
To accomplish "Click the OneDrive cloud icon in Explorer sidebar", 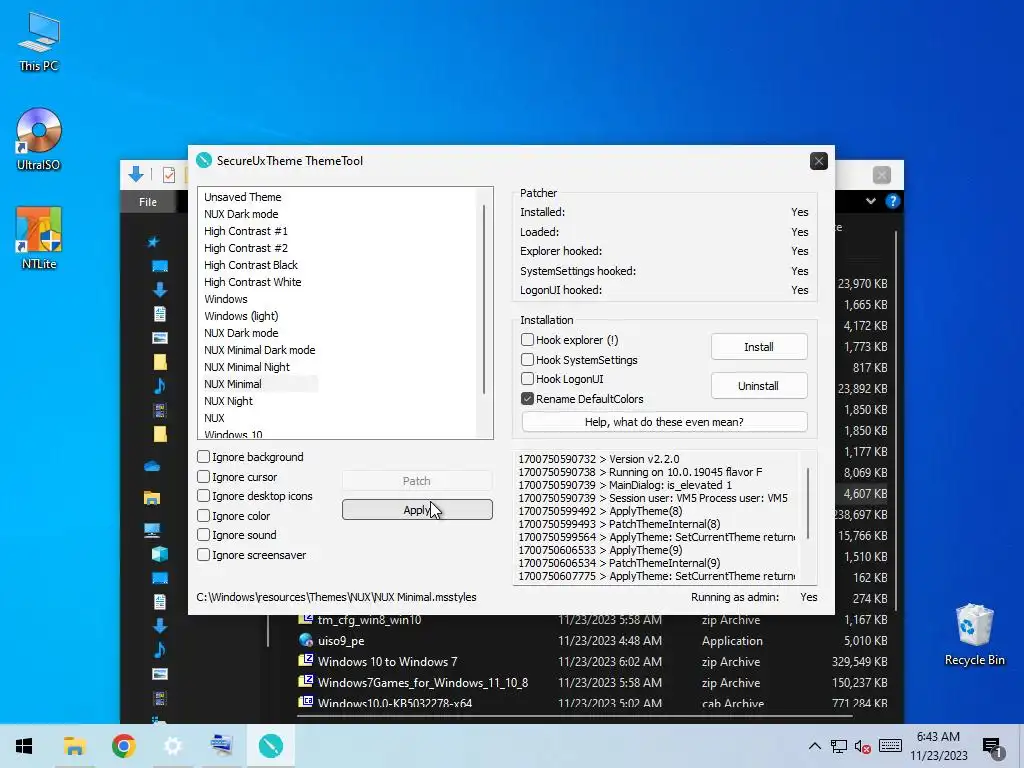I will pyautogui.click(x=152, y=466).
